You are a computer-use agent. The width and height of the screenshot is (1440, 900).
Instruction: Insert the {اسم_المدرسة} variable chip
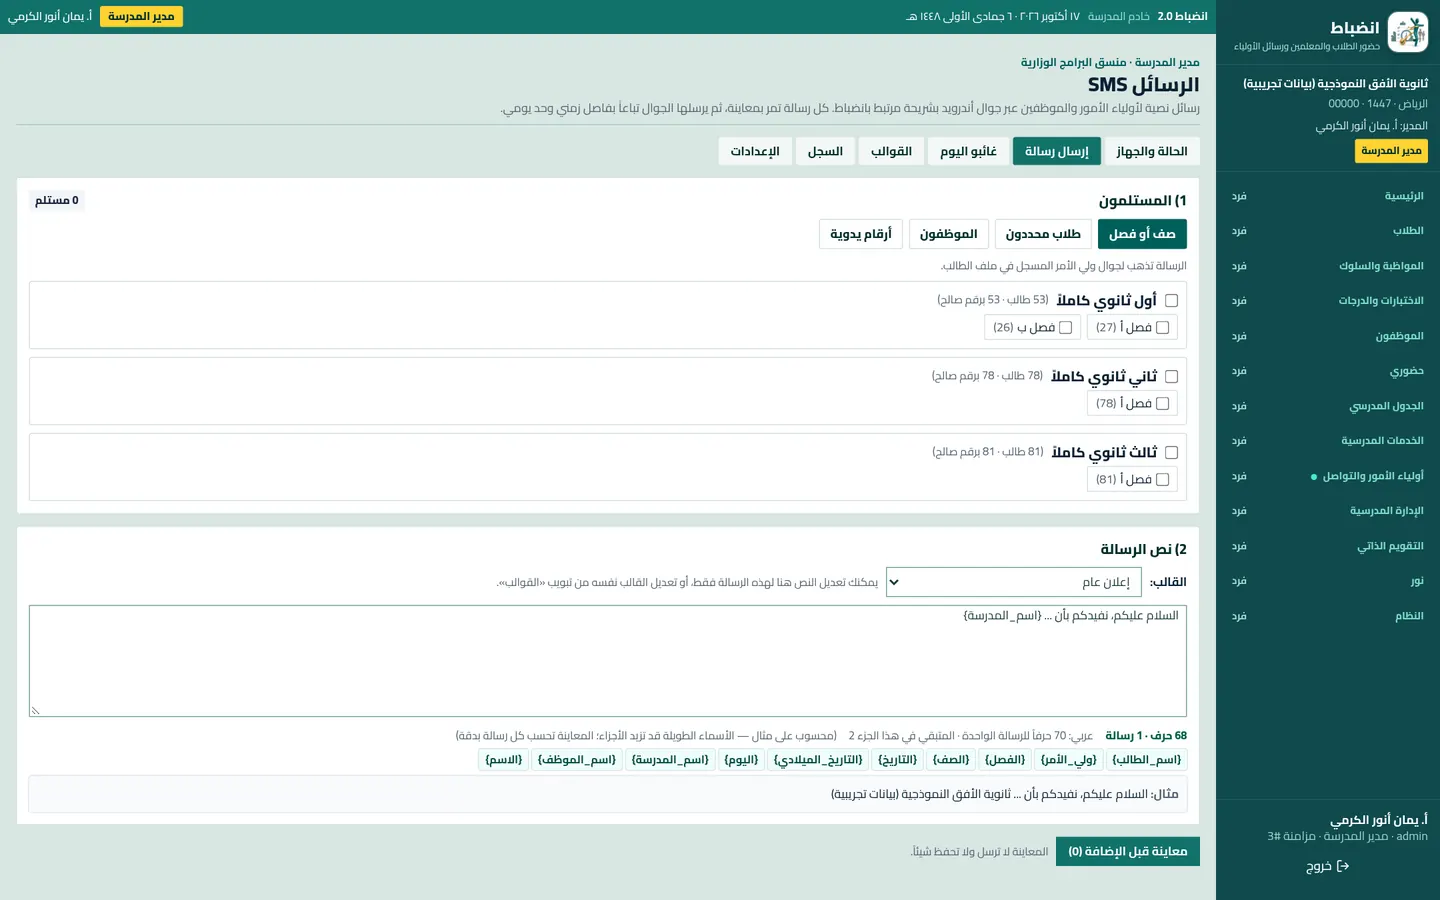(670, 760)
